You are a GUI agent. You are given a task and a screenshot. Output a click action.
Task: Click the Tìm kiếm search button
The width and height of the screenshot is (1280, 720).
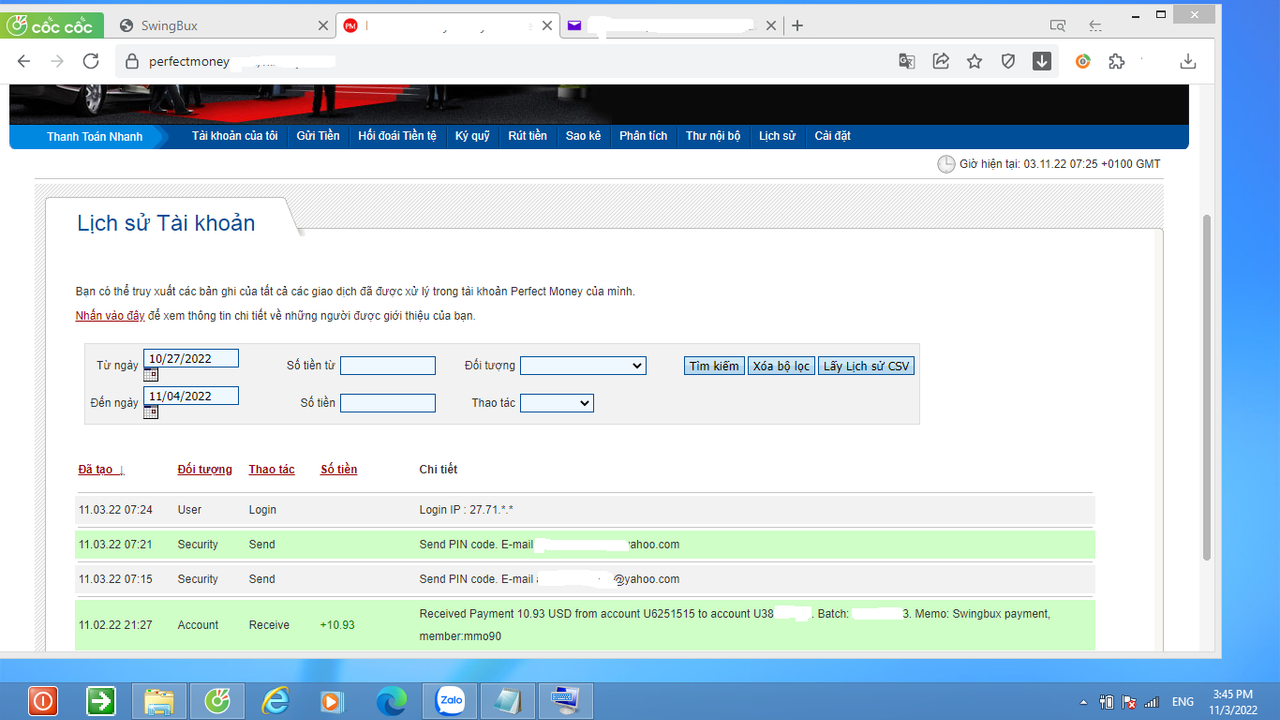tap(714, 366)
